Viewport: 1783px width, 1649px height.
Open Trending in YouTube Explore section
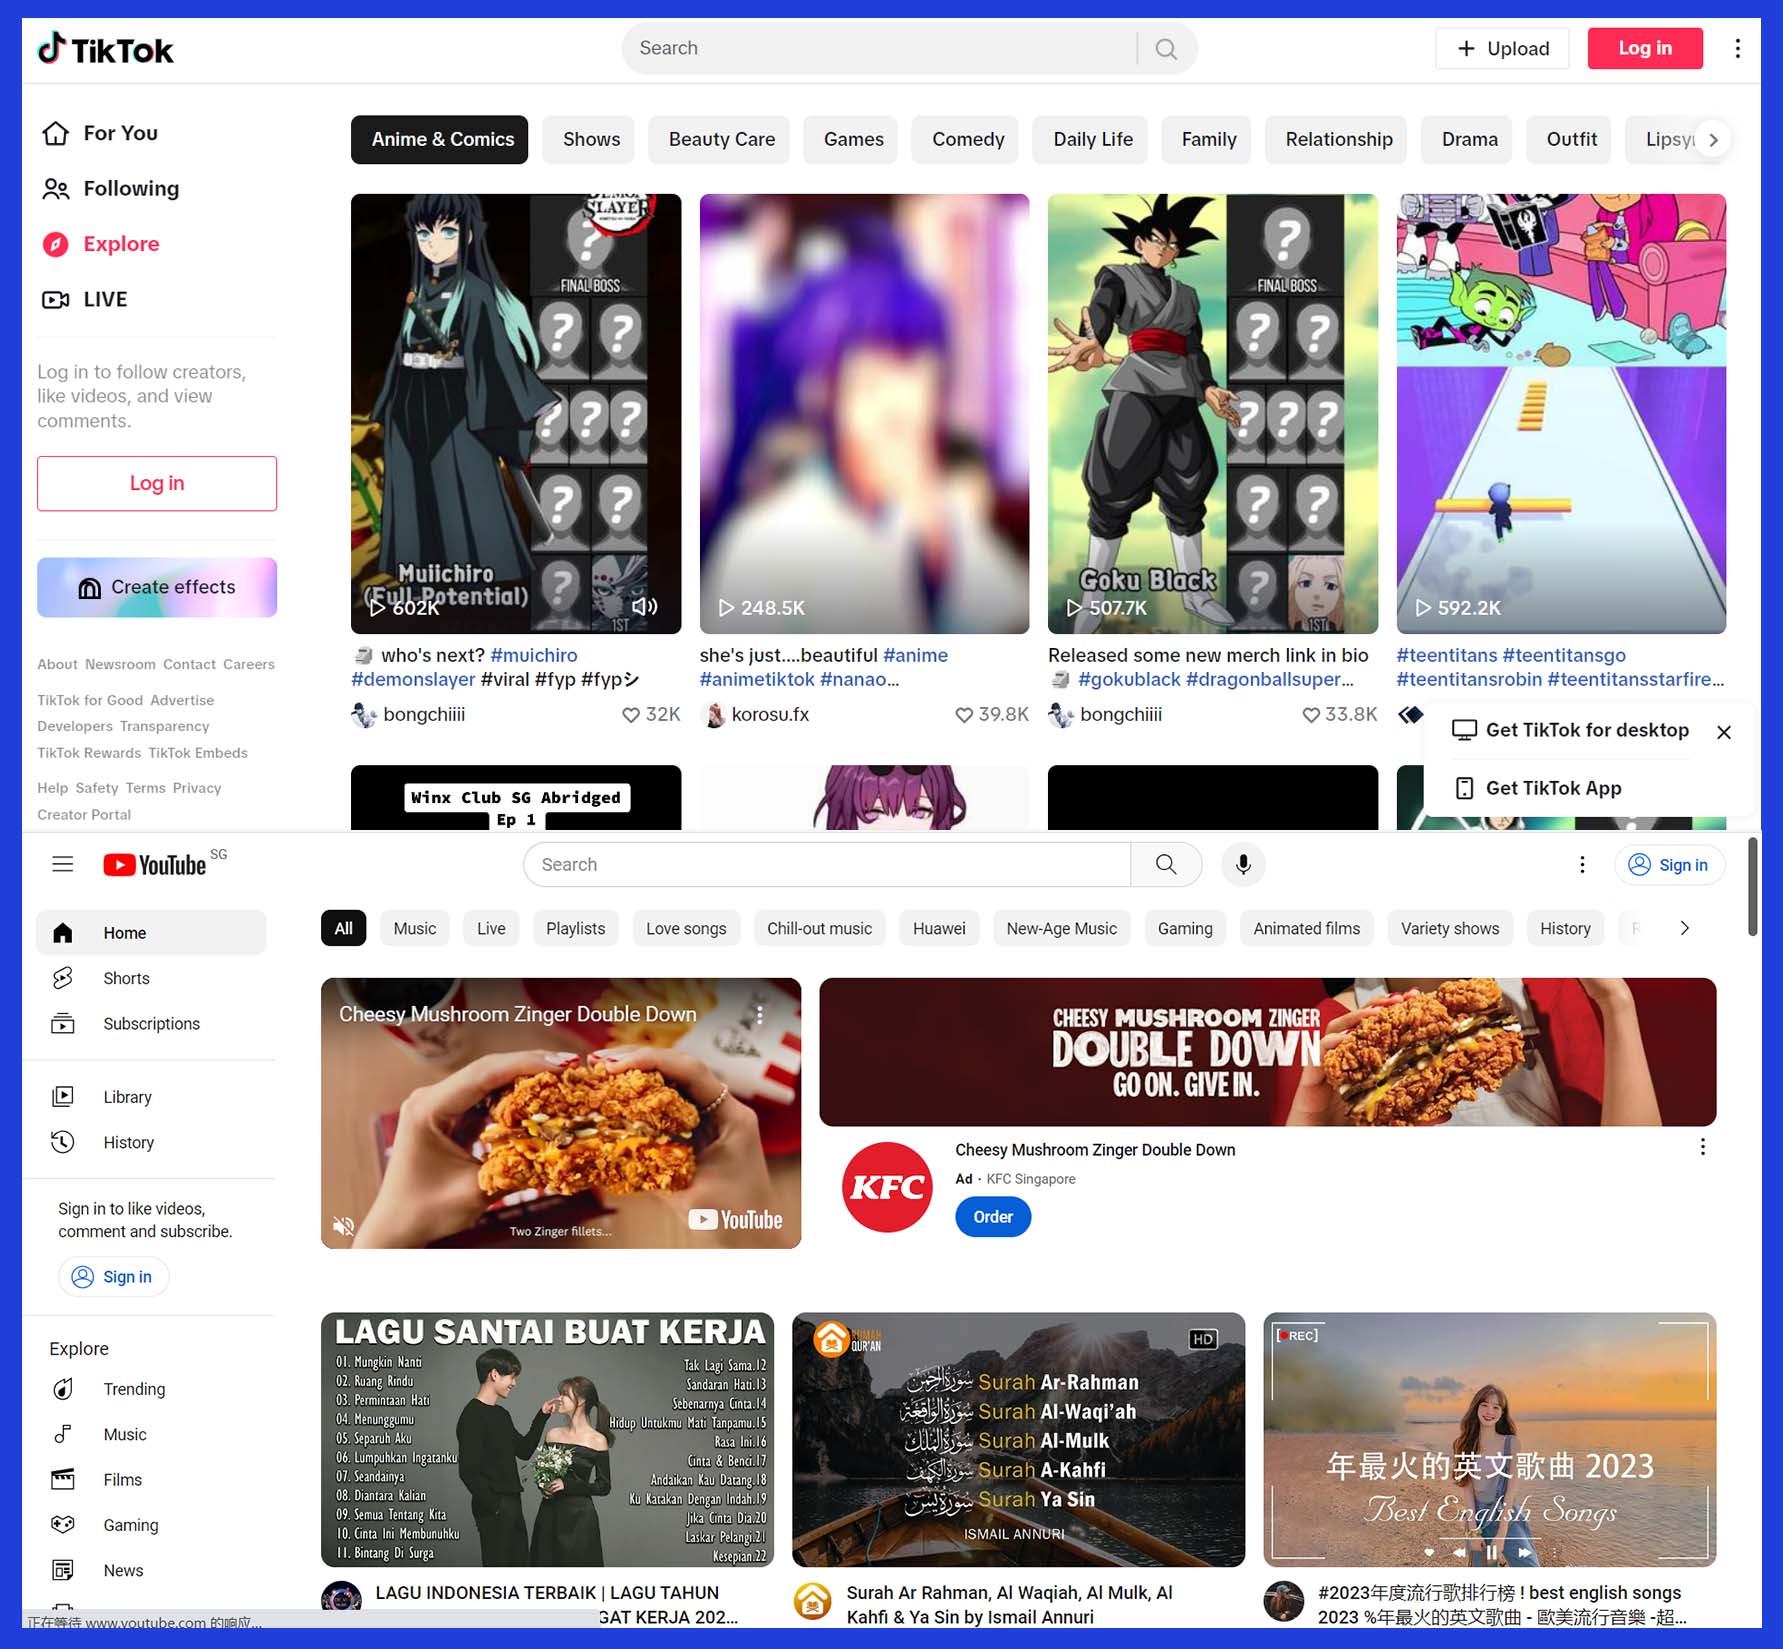[153, 1389]
